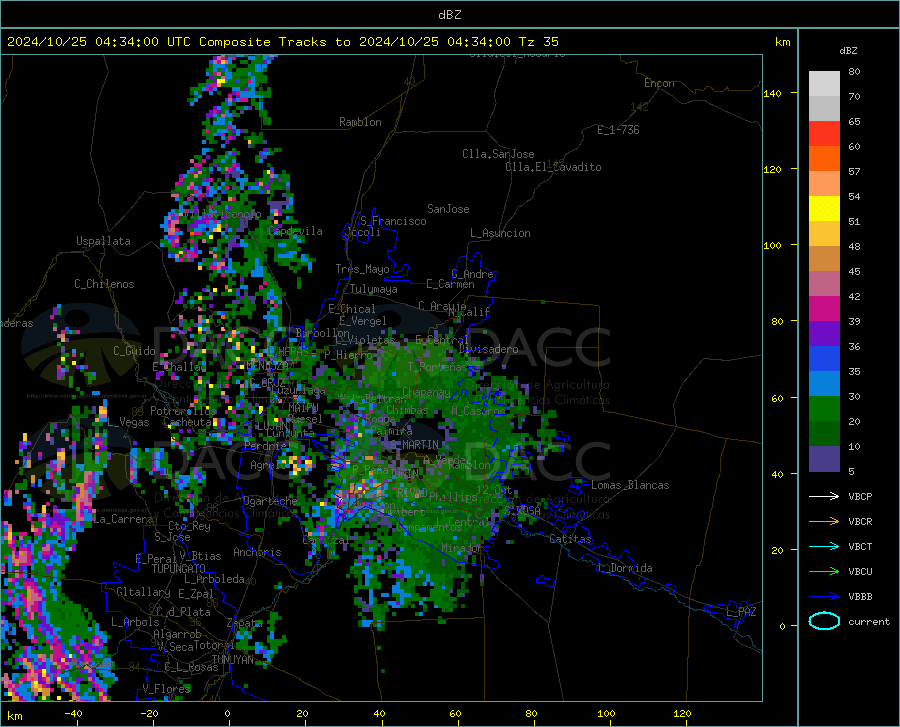Click the 'Zapata' map label

tap(245, 623)
